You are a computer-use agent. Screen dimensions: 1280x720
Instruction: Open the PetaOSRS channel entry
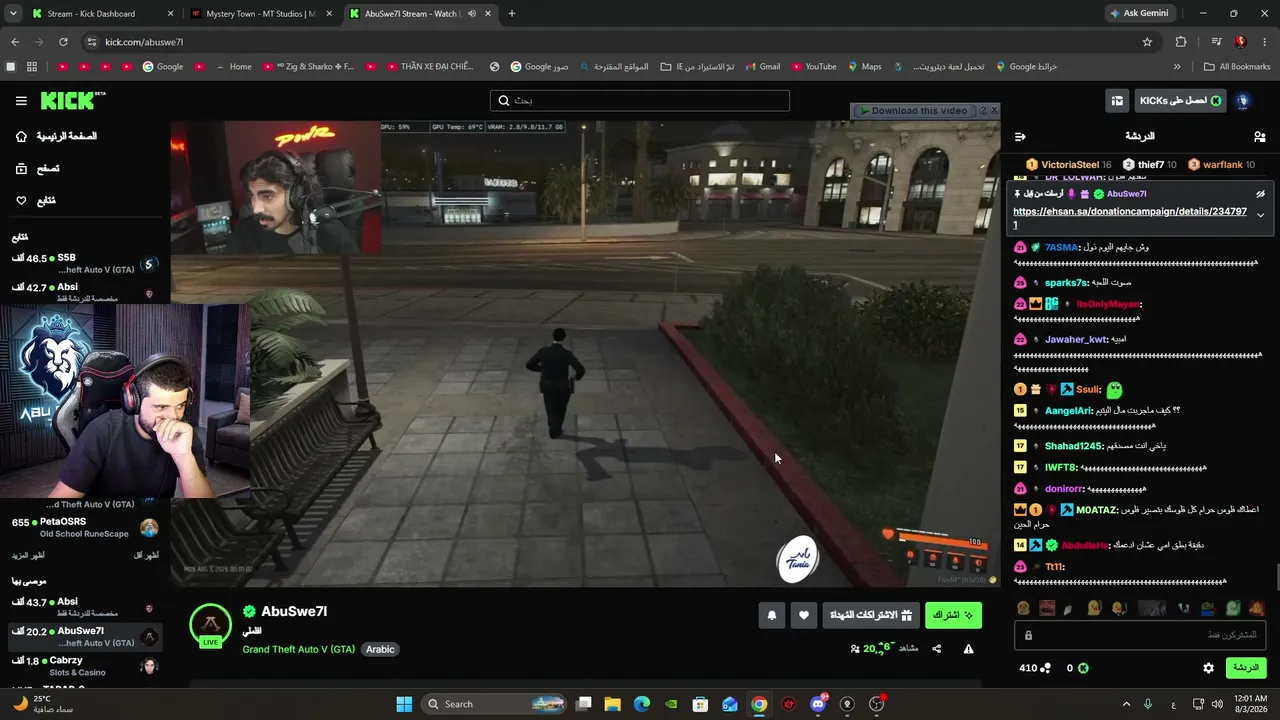(85, 527)
